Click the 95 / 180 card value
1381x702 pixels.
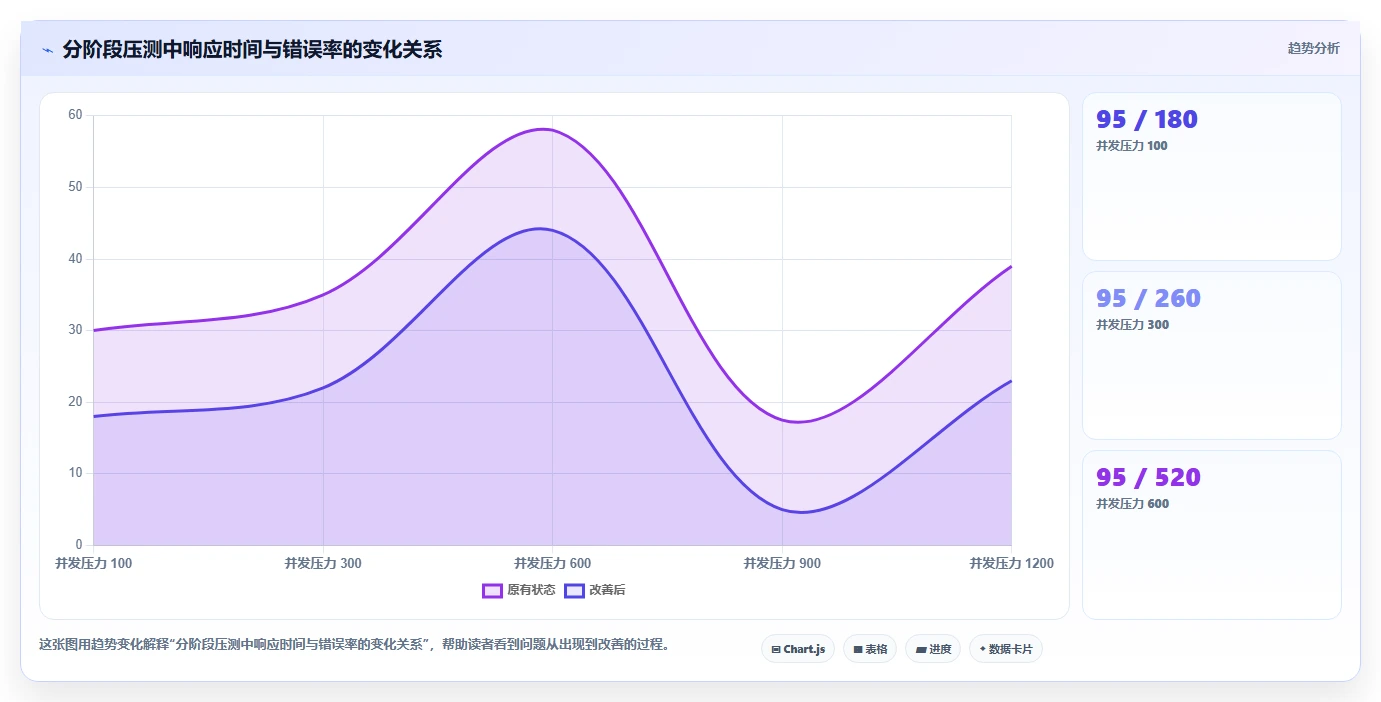(1147, 120)
